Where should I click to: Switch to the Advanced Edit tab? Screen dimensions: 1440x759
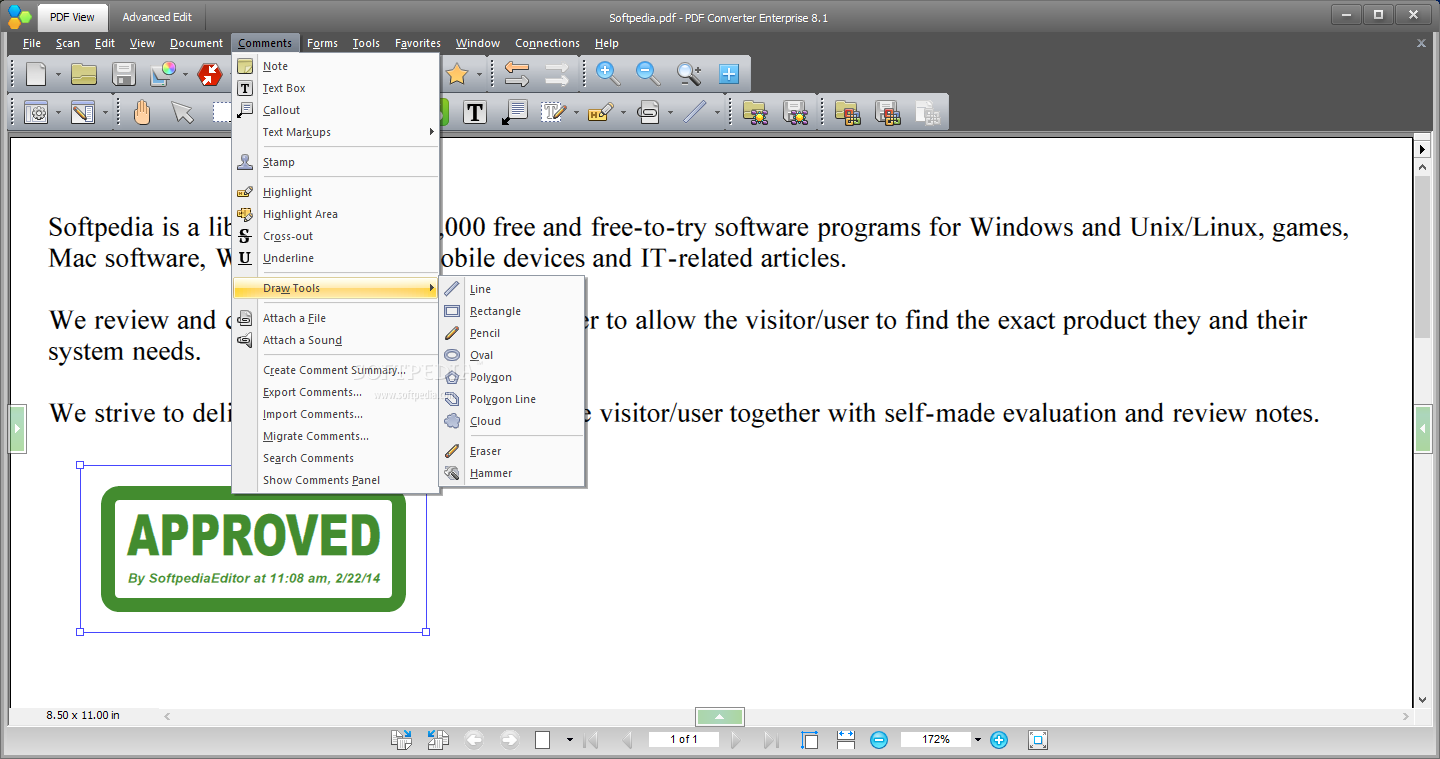(157, 17)
